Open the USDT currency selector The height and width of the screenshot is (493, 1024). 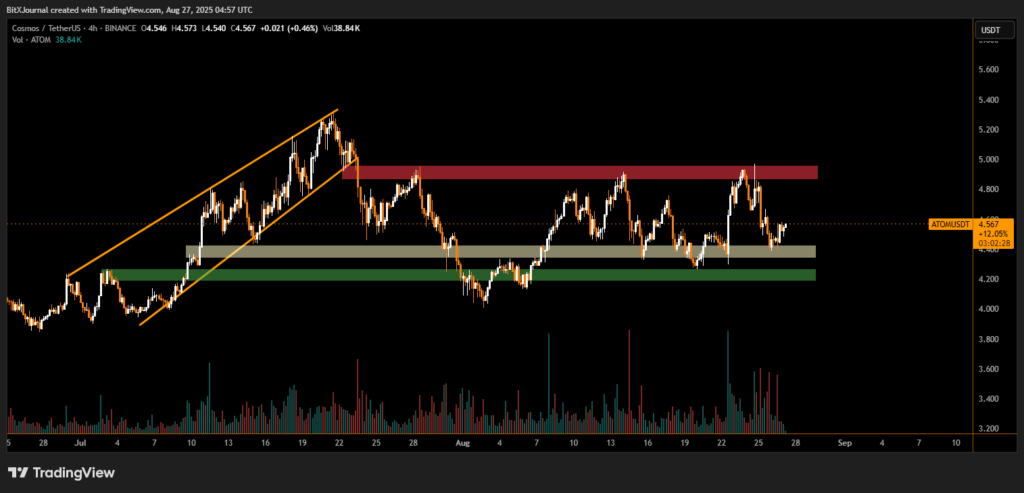[988, 31]
